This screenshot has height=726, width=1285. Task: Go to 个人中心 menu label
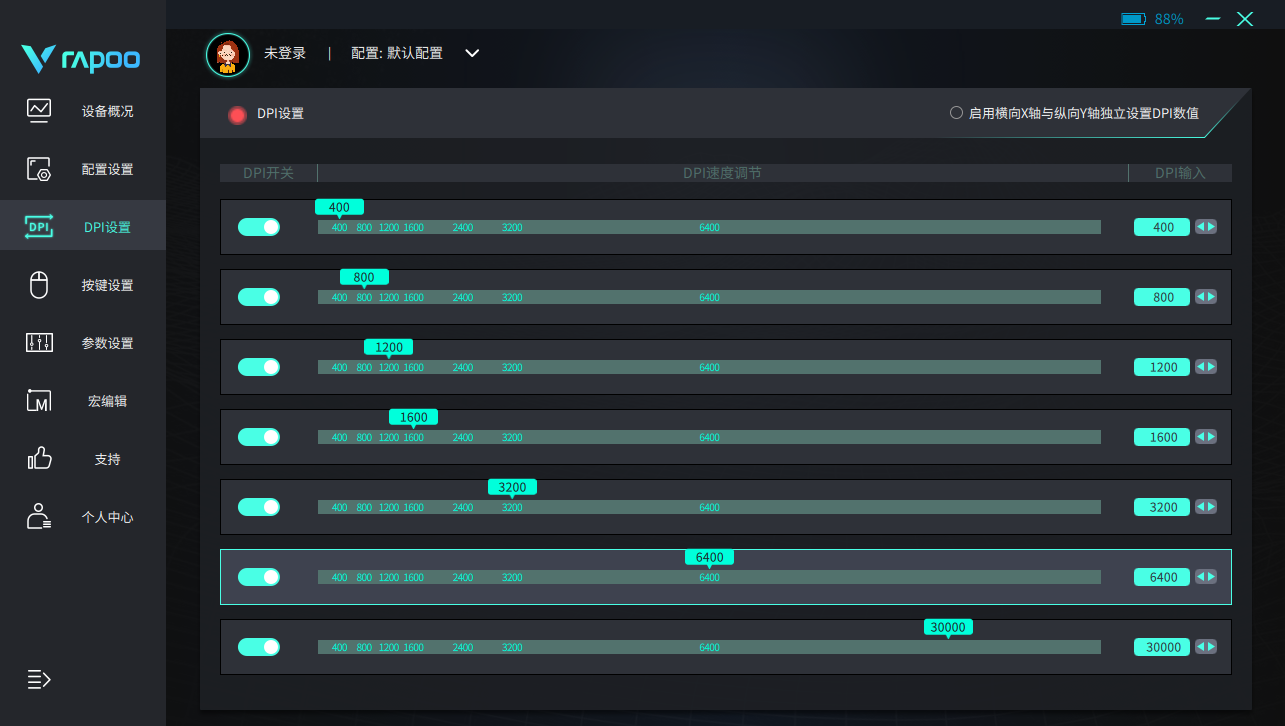[x=108, y=517]
